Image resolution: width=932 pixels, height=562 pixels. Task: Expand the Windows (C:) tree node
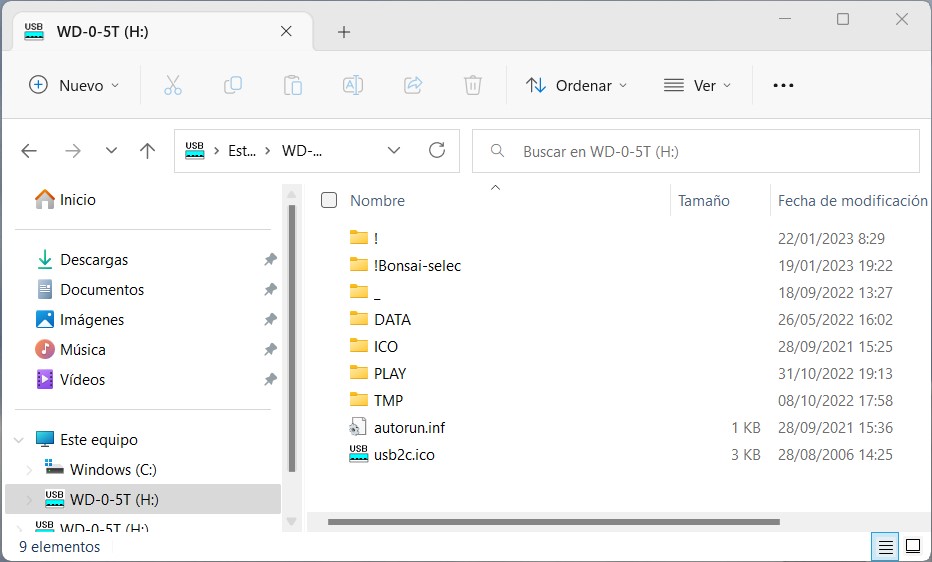(x=29, y=470)
